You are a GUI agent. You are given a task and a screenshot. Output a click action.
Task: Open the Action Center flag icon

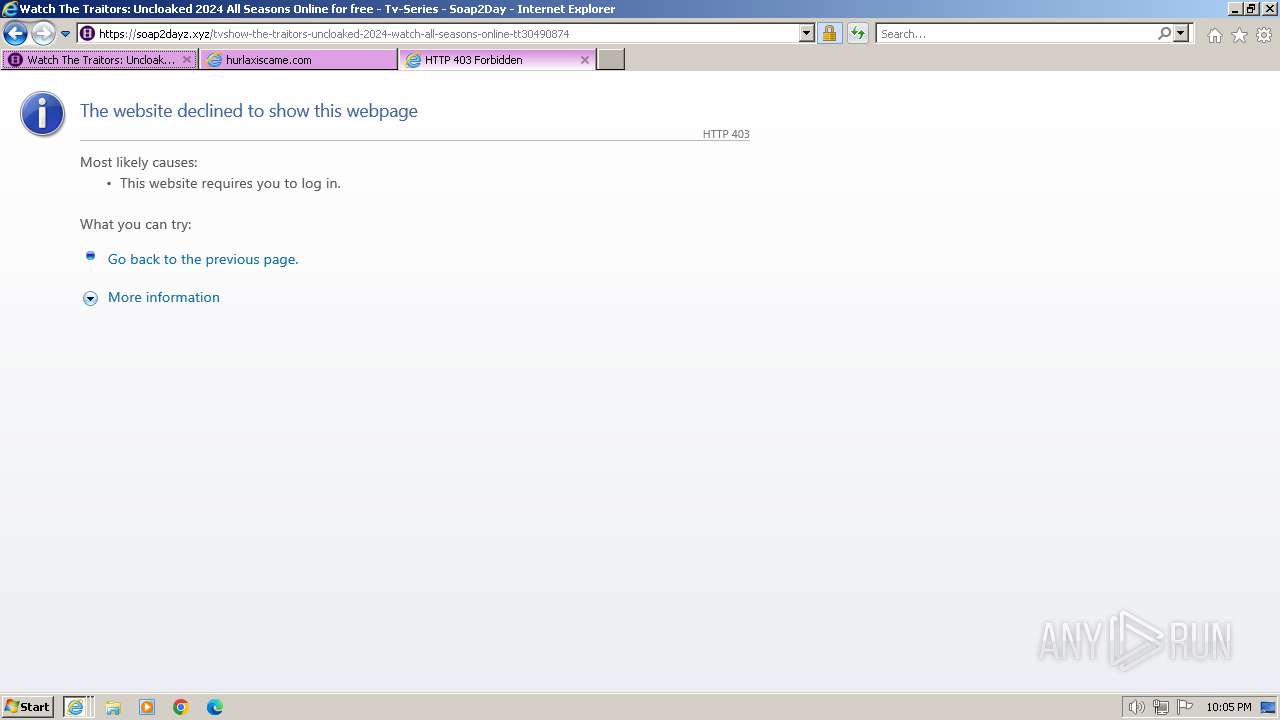[x=1185, y=707]
